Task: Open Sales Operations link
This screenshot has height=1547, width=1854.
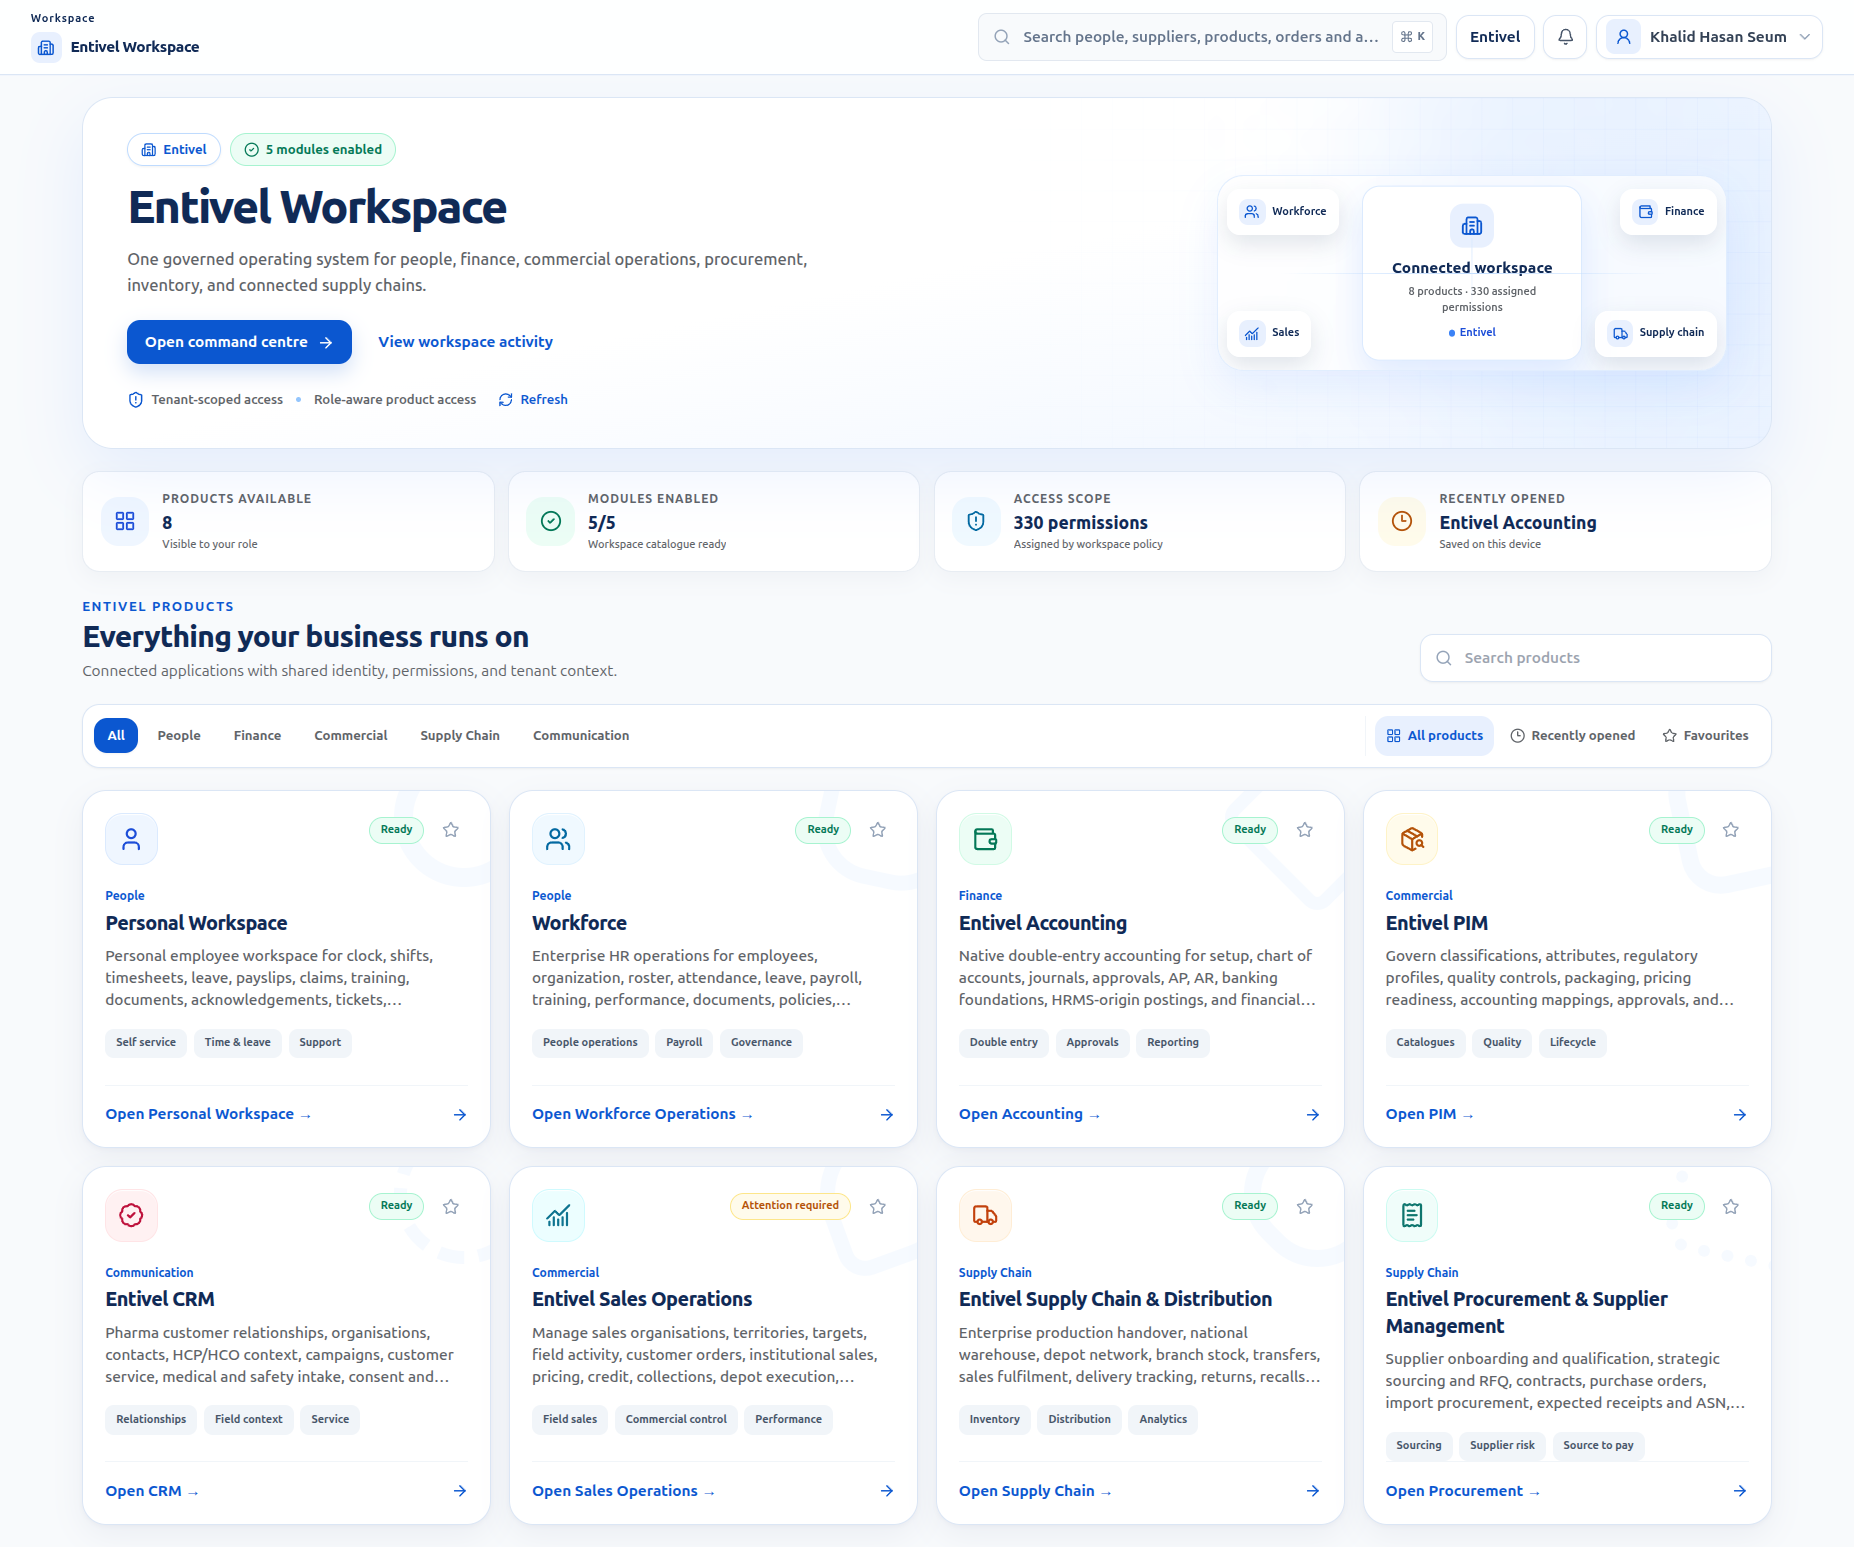Action: coord(623,1491)
